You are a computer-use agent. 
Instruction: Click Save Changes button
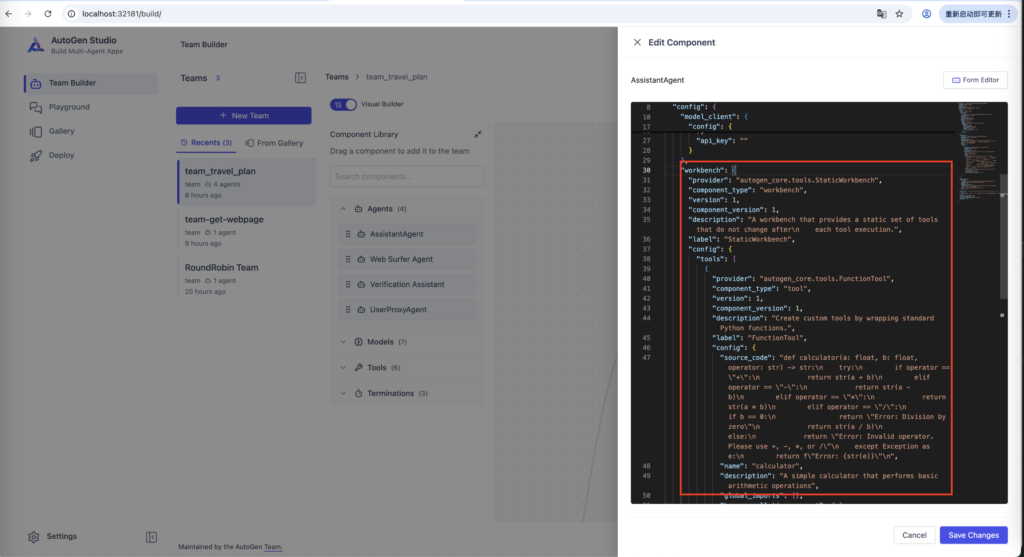[x=973, y=535]
